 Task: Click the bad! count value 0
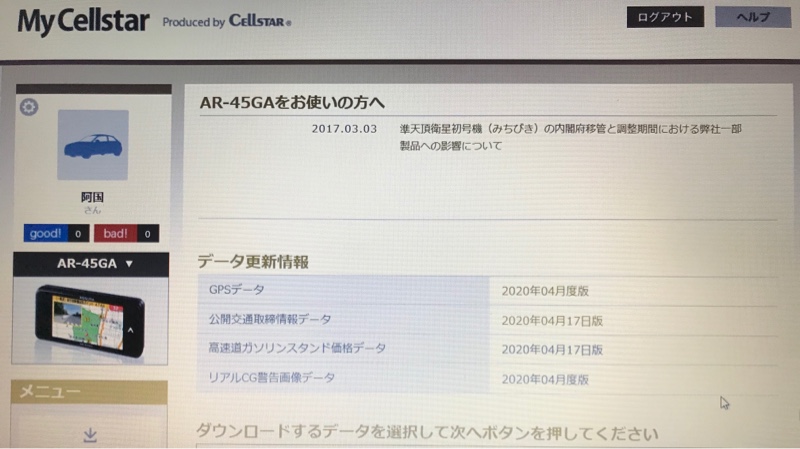click(147, 234)
